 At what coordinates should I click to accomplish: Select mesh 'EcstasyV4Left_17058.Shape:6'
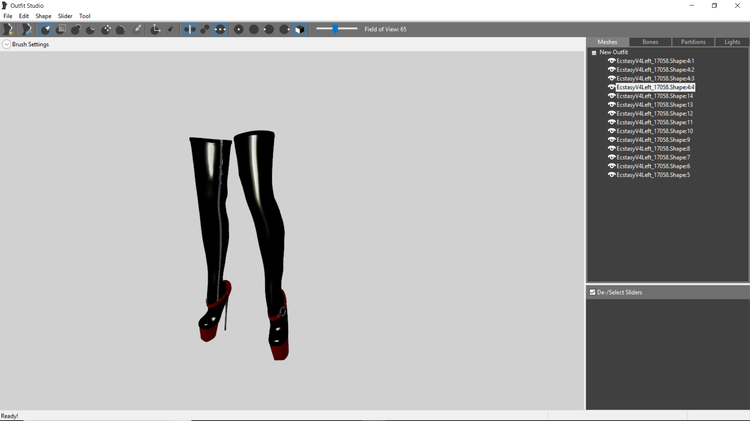(x=653, y=166)
